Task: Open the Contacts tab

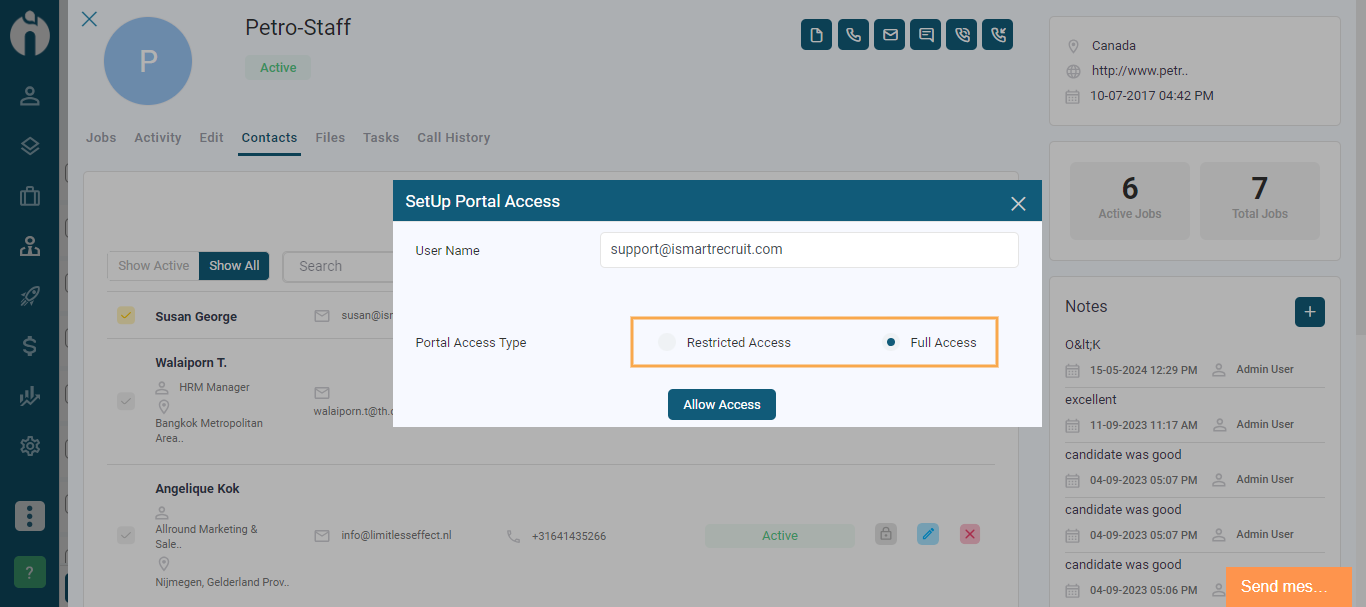Action: (269, 138)
